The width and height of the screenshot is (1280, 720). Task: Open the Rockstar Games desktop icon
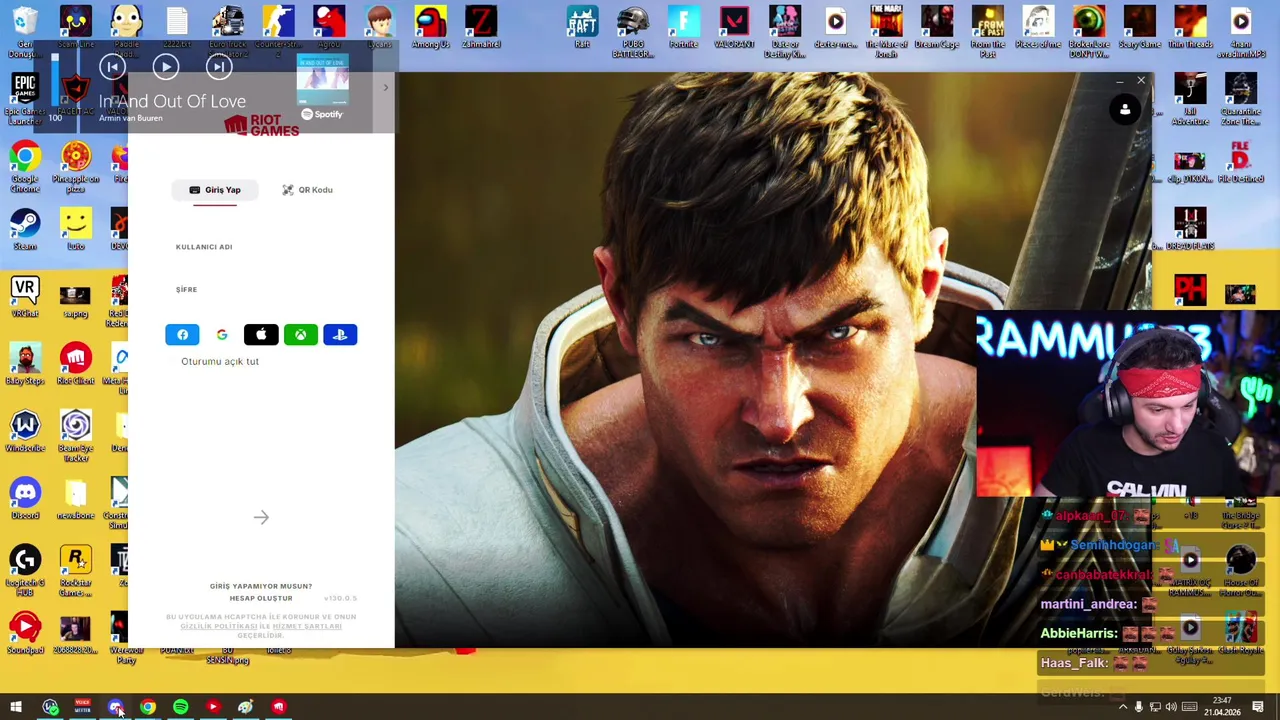76,570
